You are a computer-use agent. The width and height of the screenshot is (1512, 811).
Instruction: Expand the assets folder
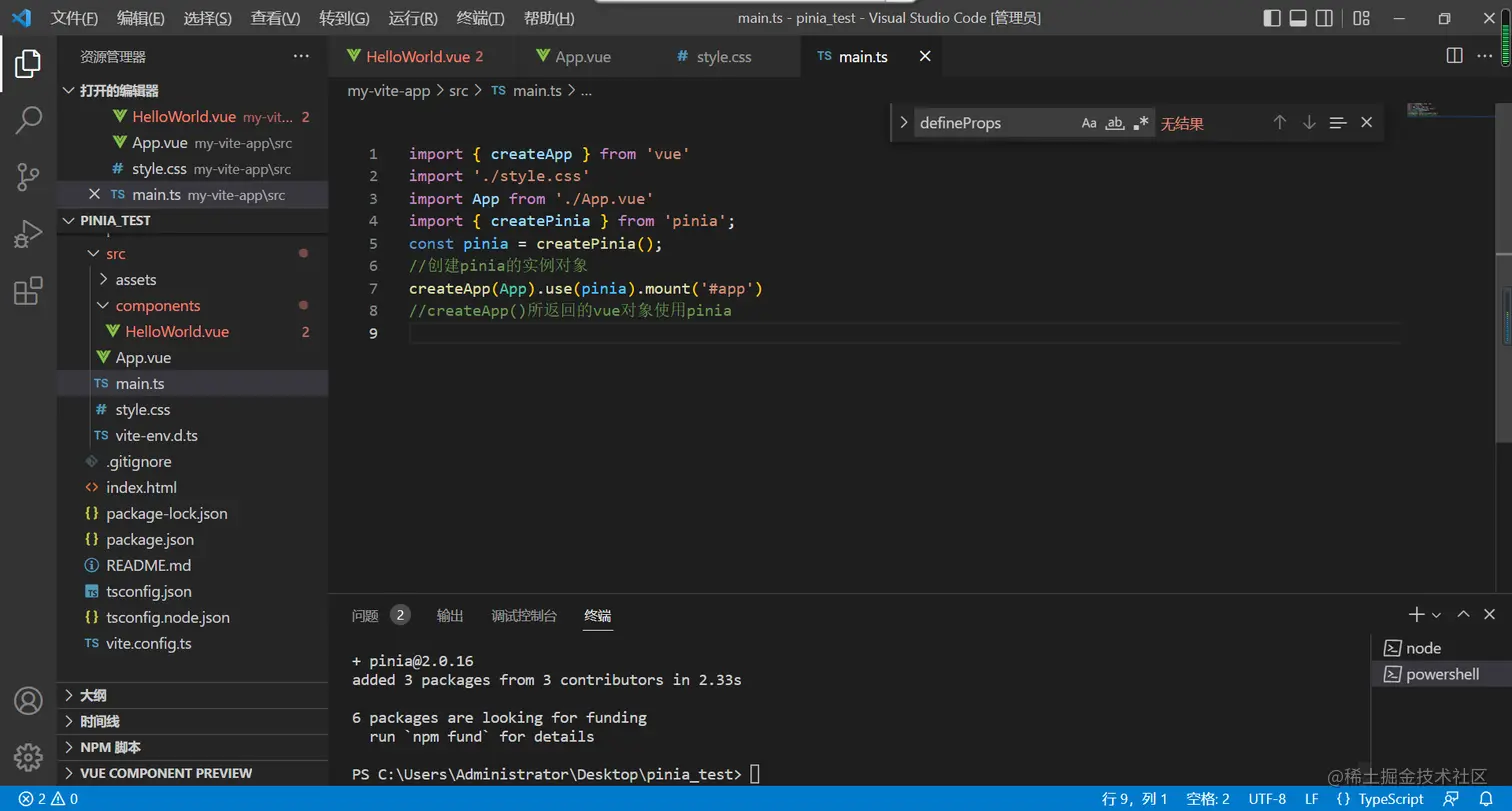[x=193, y=280]
